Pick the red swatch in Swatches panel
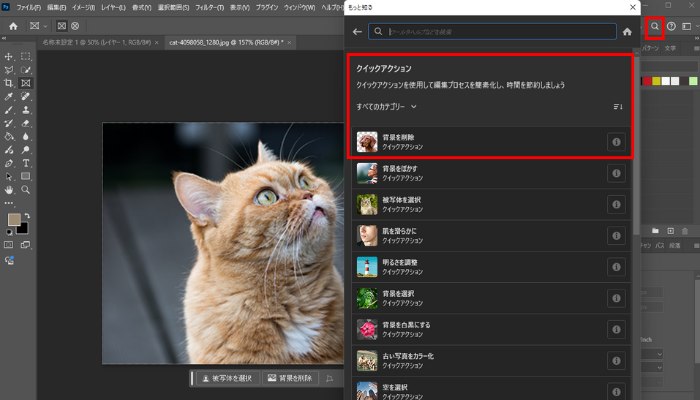Viewport: 700px width, 400px height. [x=647, y=81]
